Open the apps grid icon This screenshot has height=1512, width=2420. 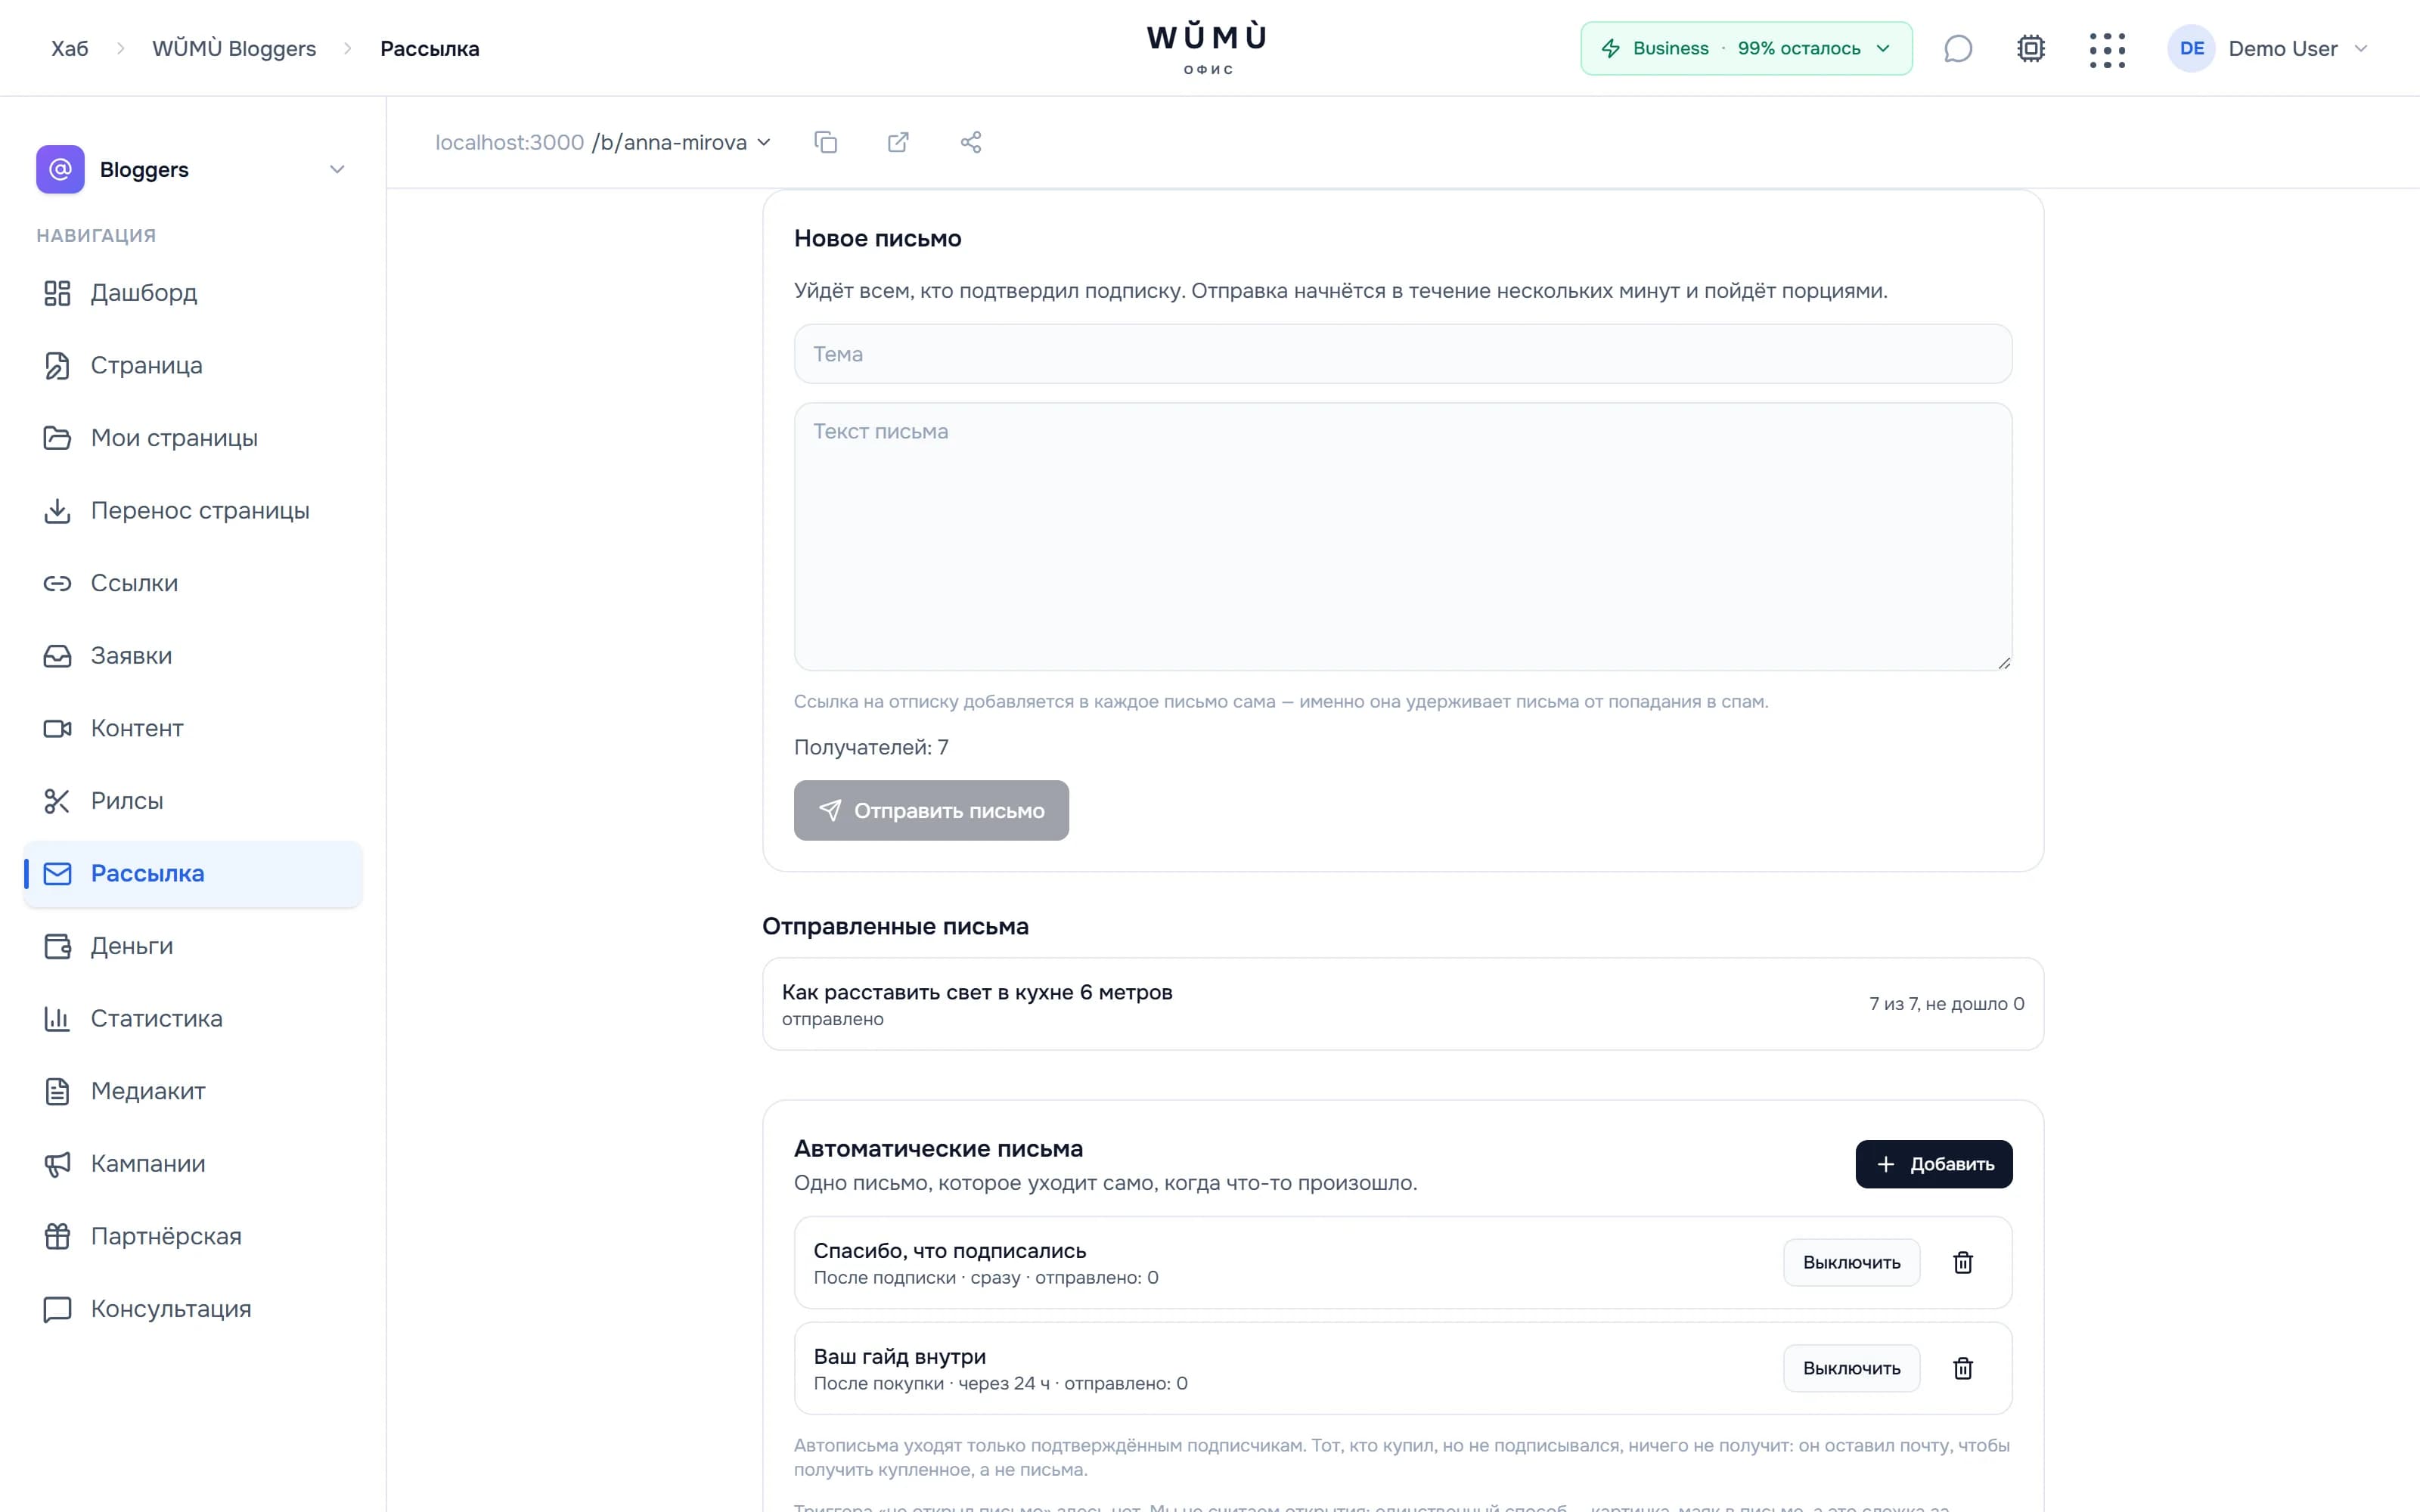coord(2107,49)
